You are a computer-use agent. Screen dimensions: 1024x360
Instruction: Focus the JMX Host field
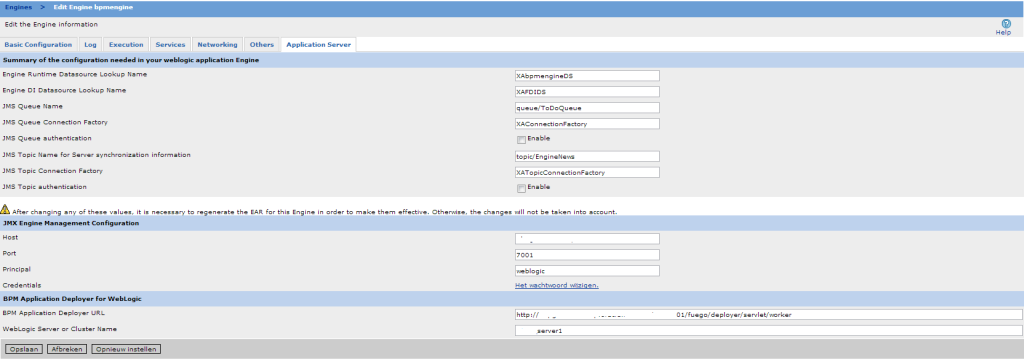point(587,238)
